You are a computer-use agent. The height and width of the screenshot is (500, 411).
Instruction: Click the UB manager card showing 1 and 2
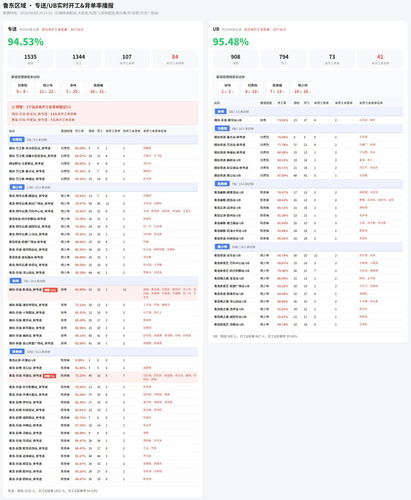click(x=227, y=88)
